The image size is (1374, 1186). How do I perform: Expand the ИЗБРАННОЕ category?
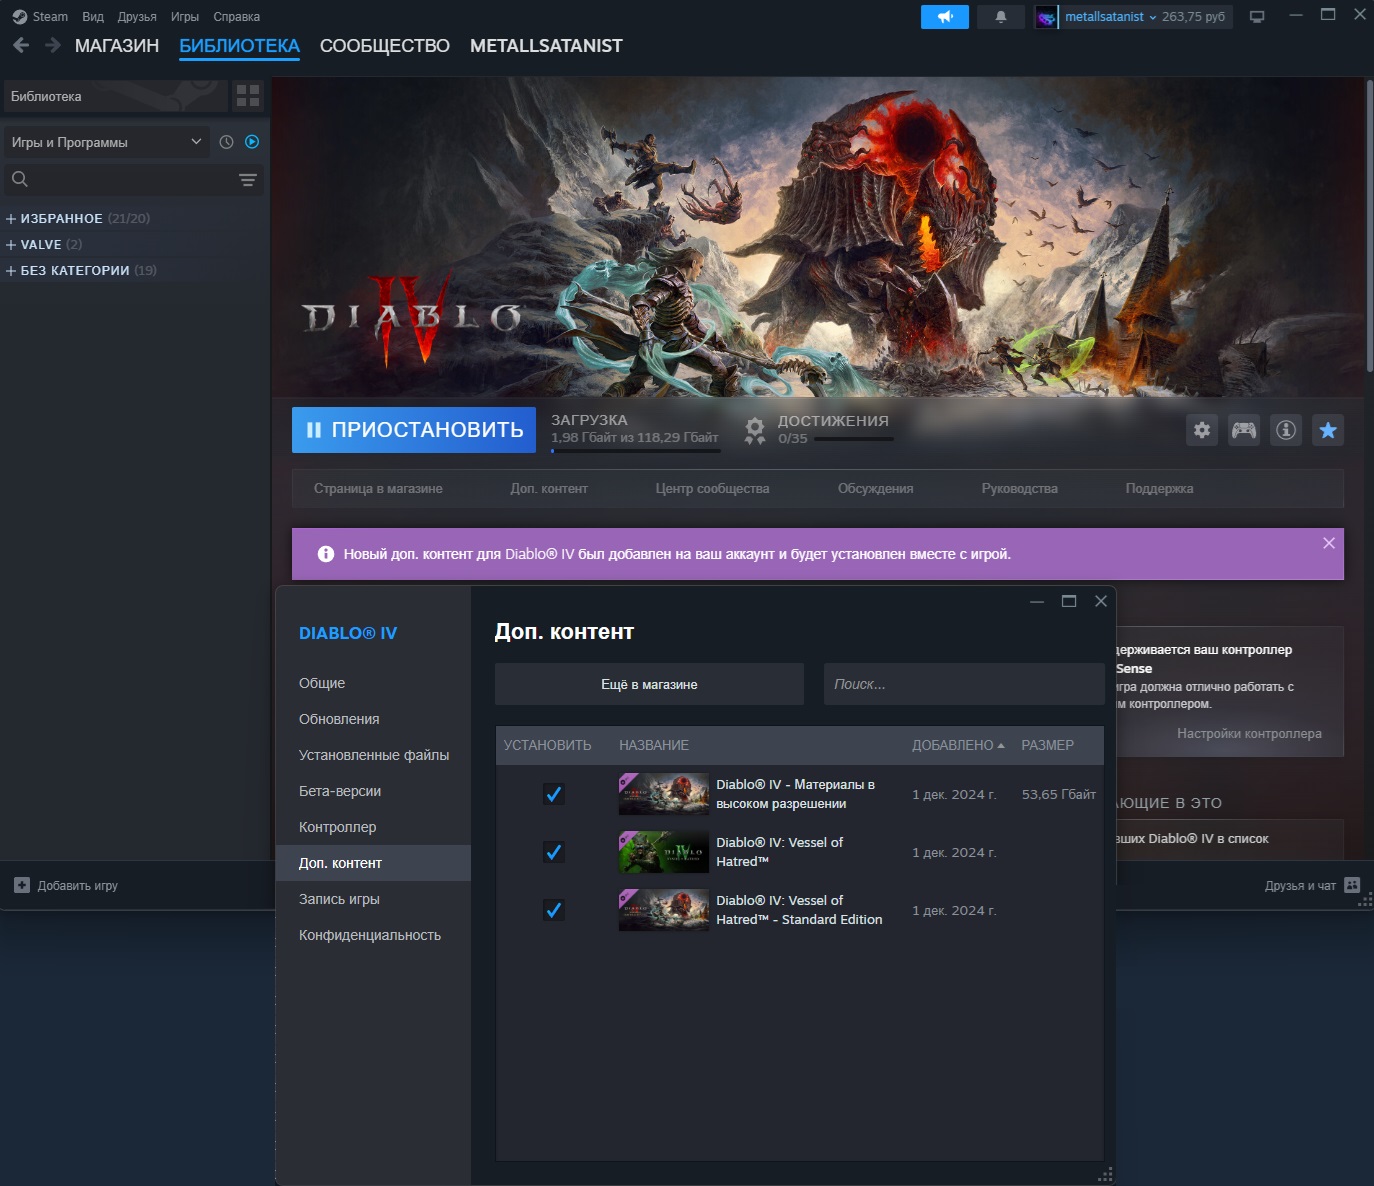click(x=11, y=219)
